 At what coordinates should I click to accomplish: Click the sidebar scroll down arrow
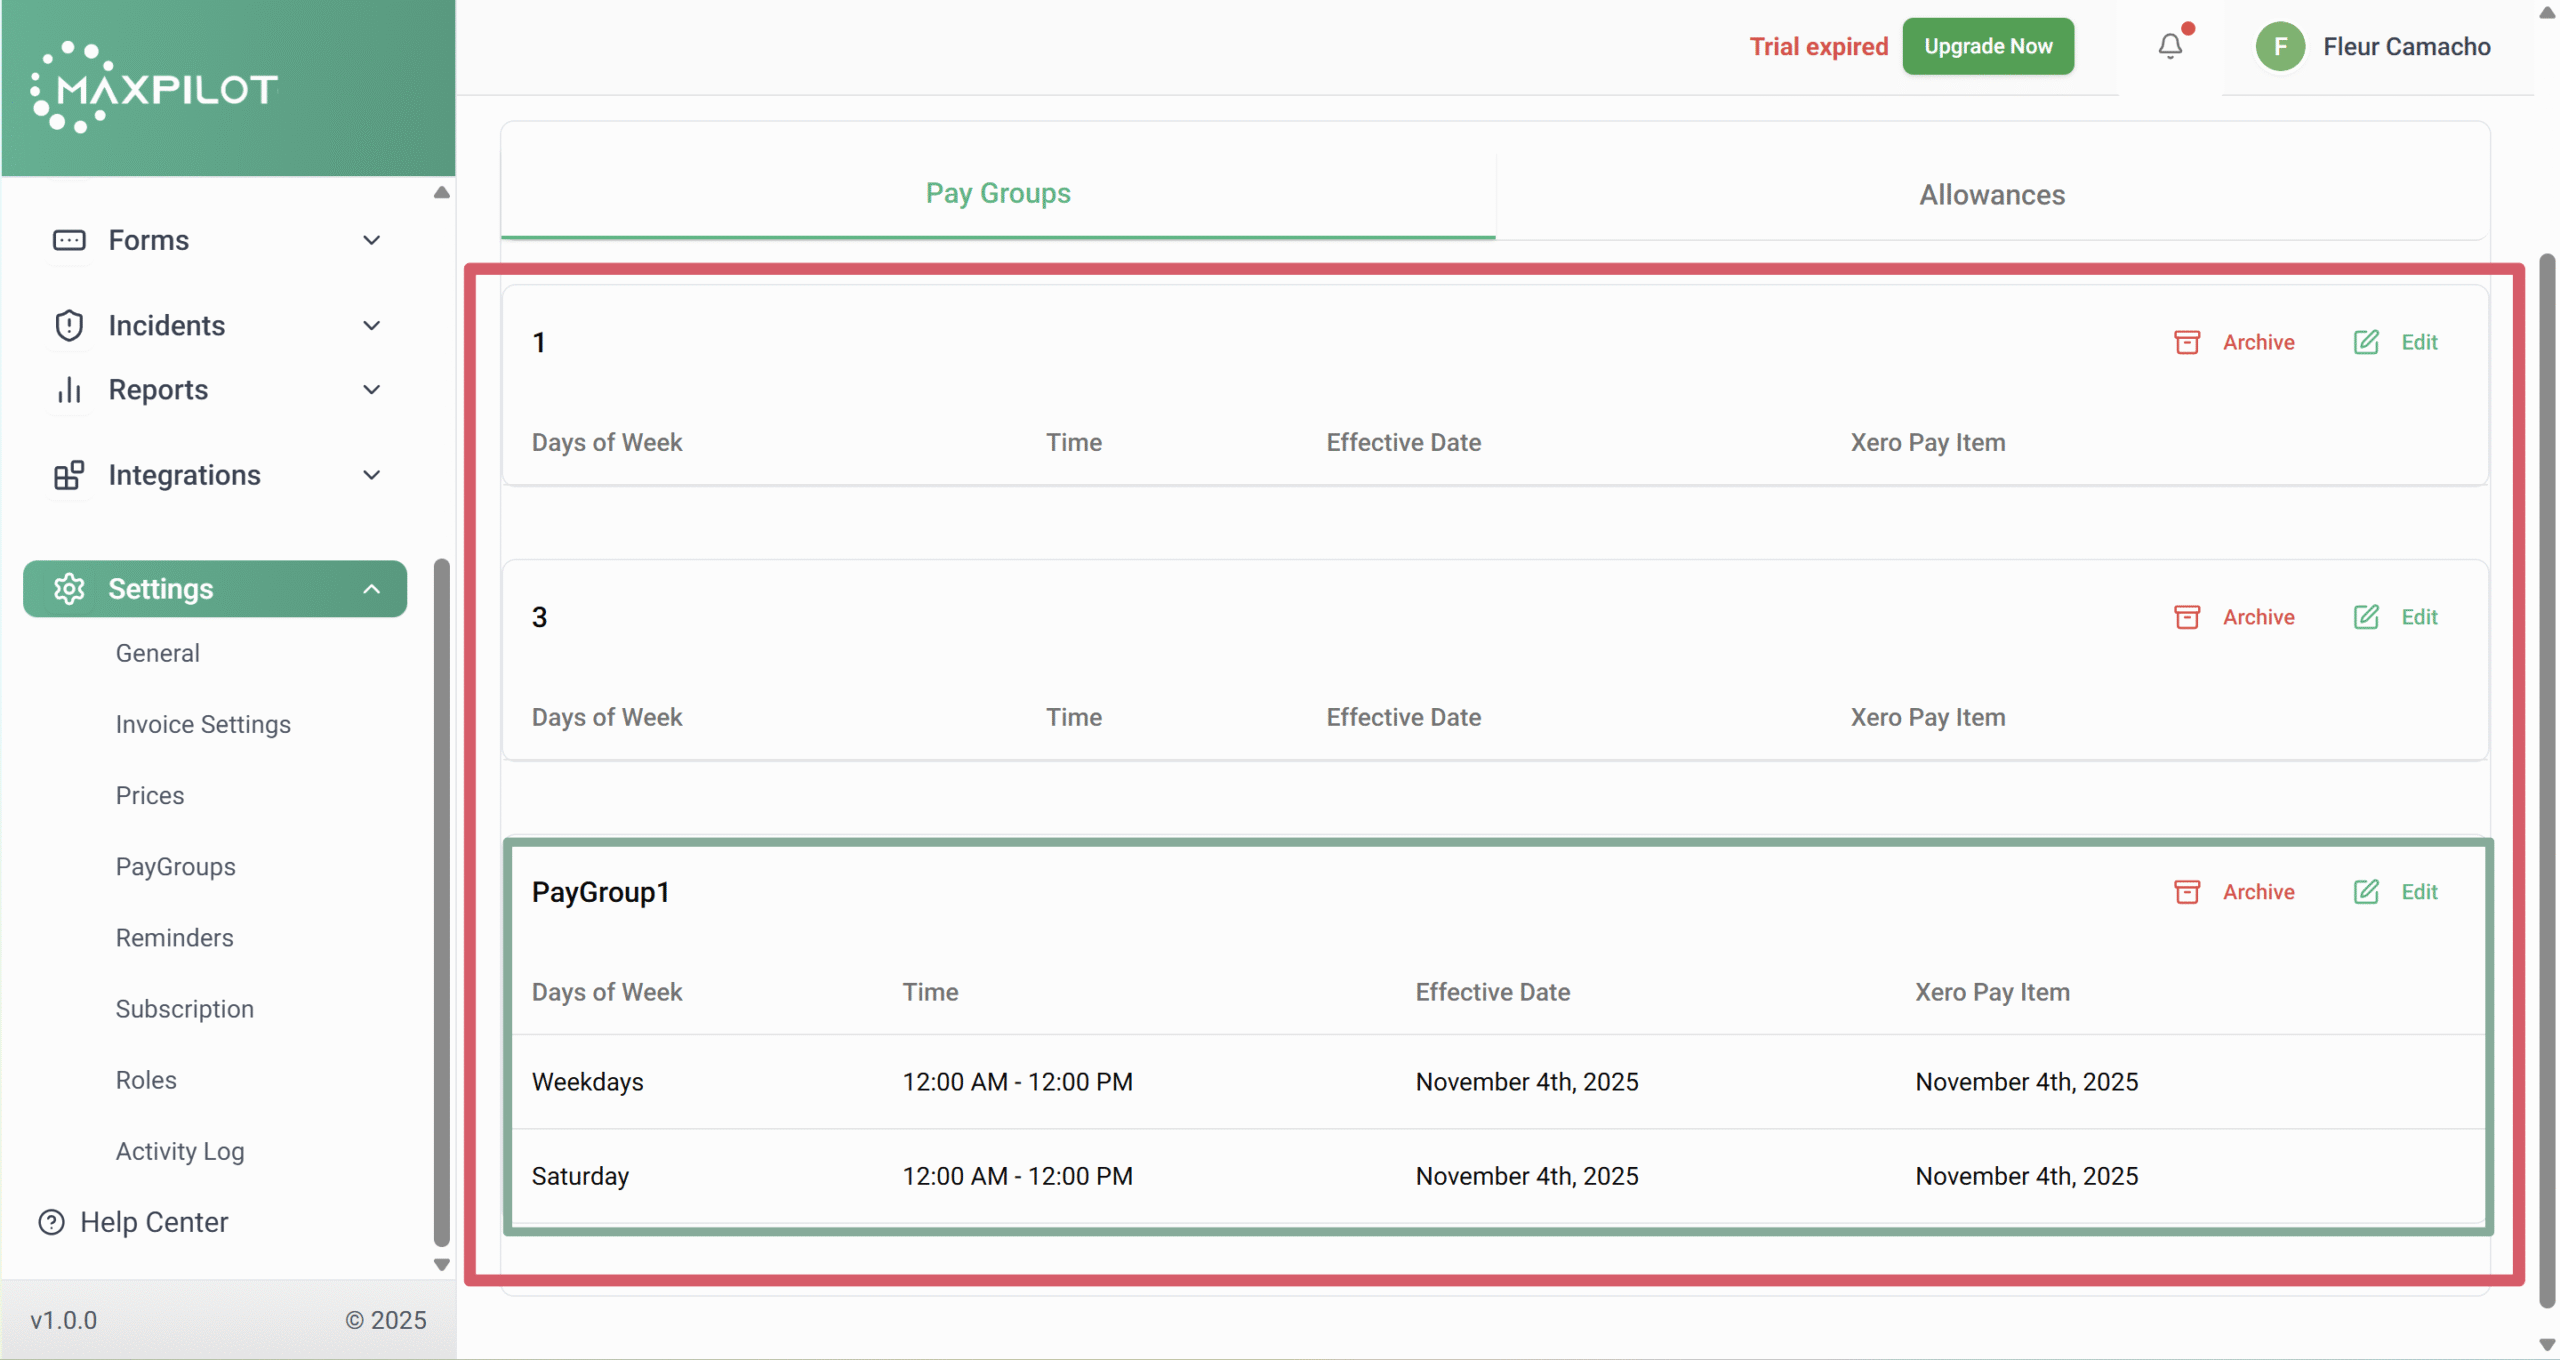click(441, 1265)
